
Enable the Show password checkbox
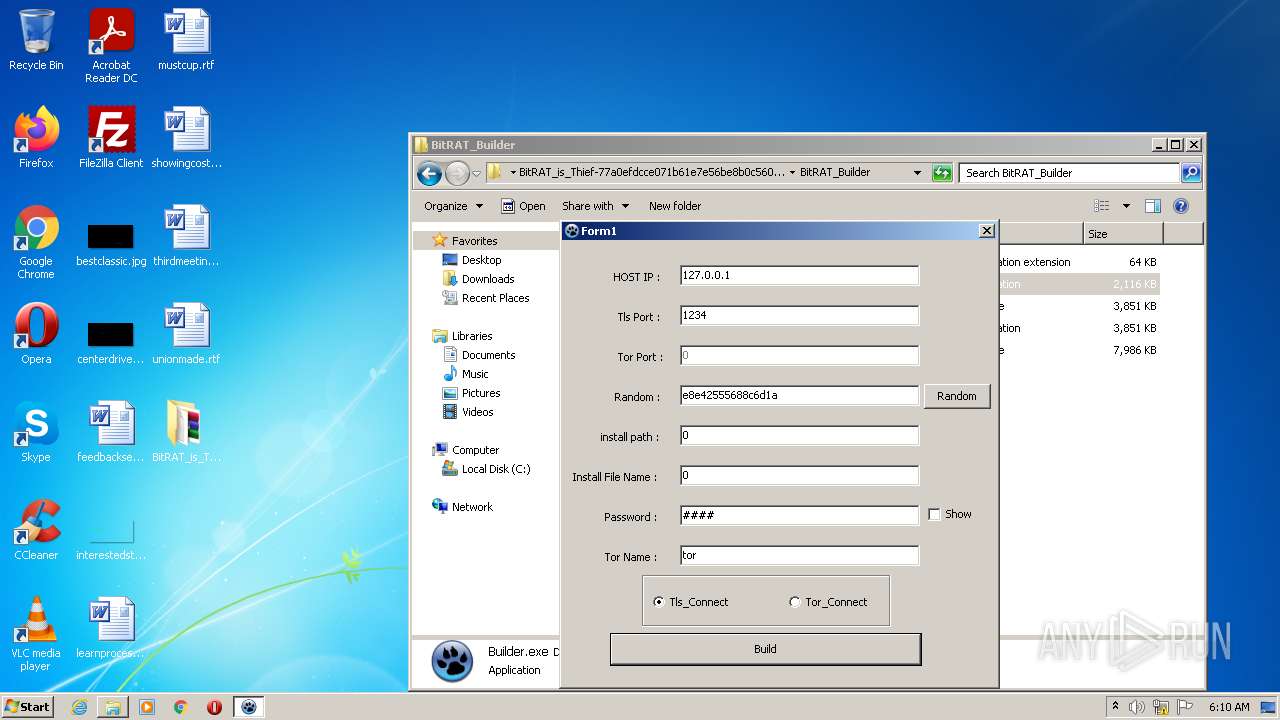[934, 514]
